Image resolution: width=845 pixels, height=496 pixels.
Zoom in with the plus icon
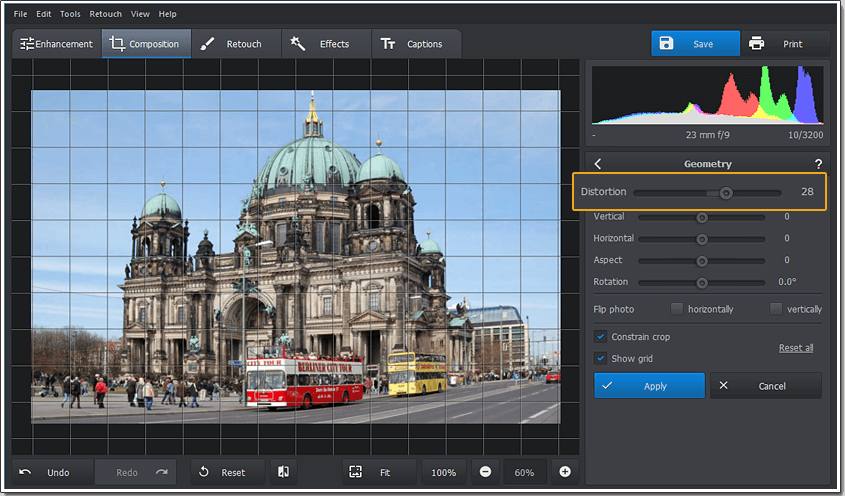point(565,472)
